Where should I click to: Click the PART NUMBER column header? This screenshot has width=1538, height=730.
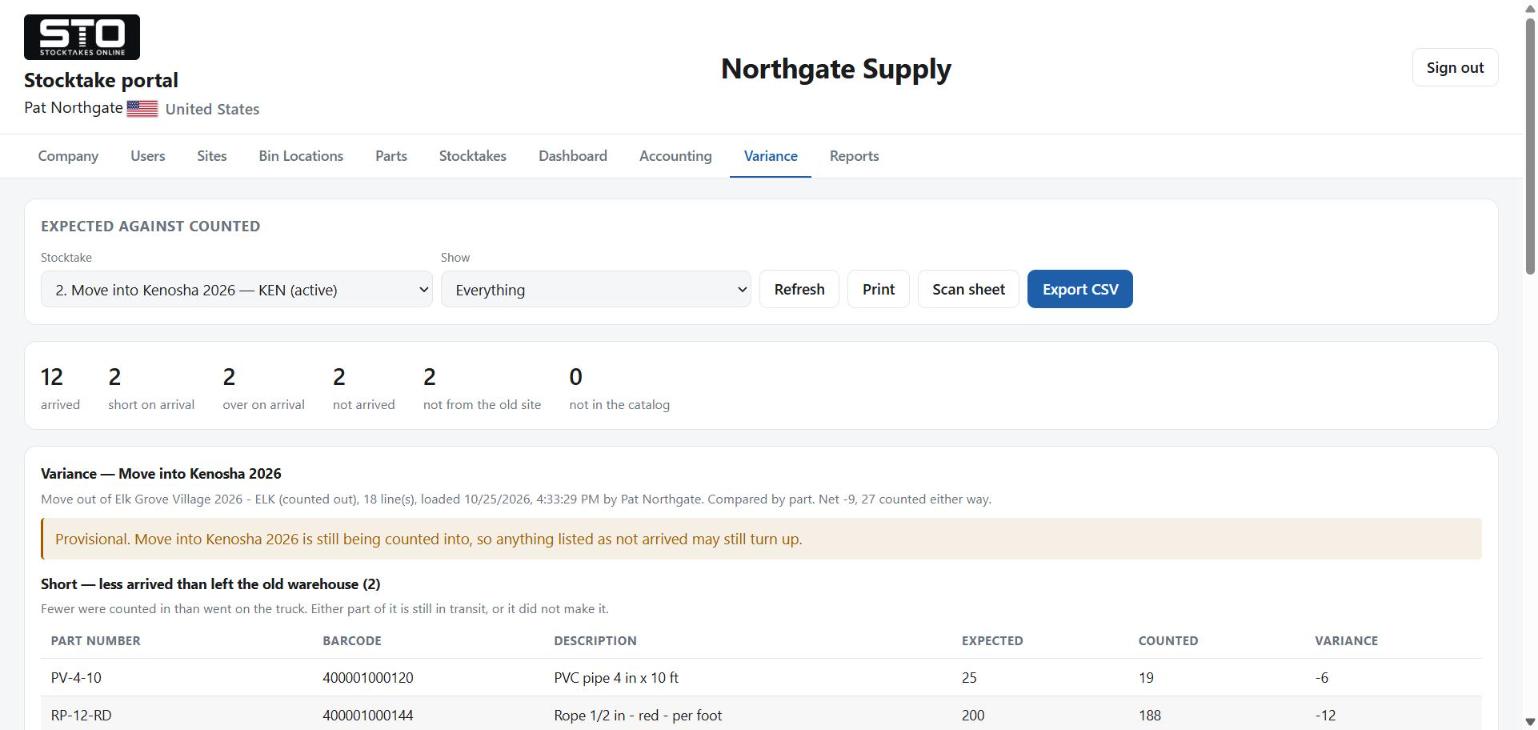click(x=96, y=641)
